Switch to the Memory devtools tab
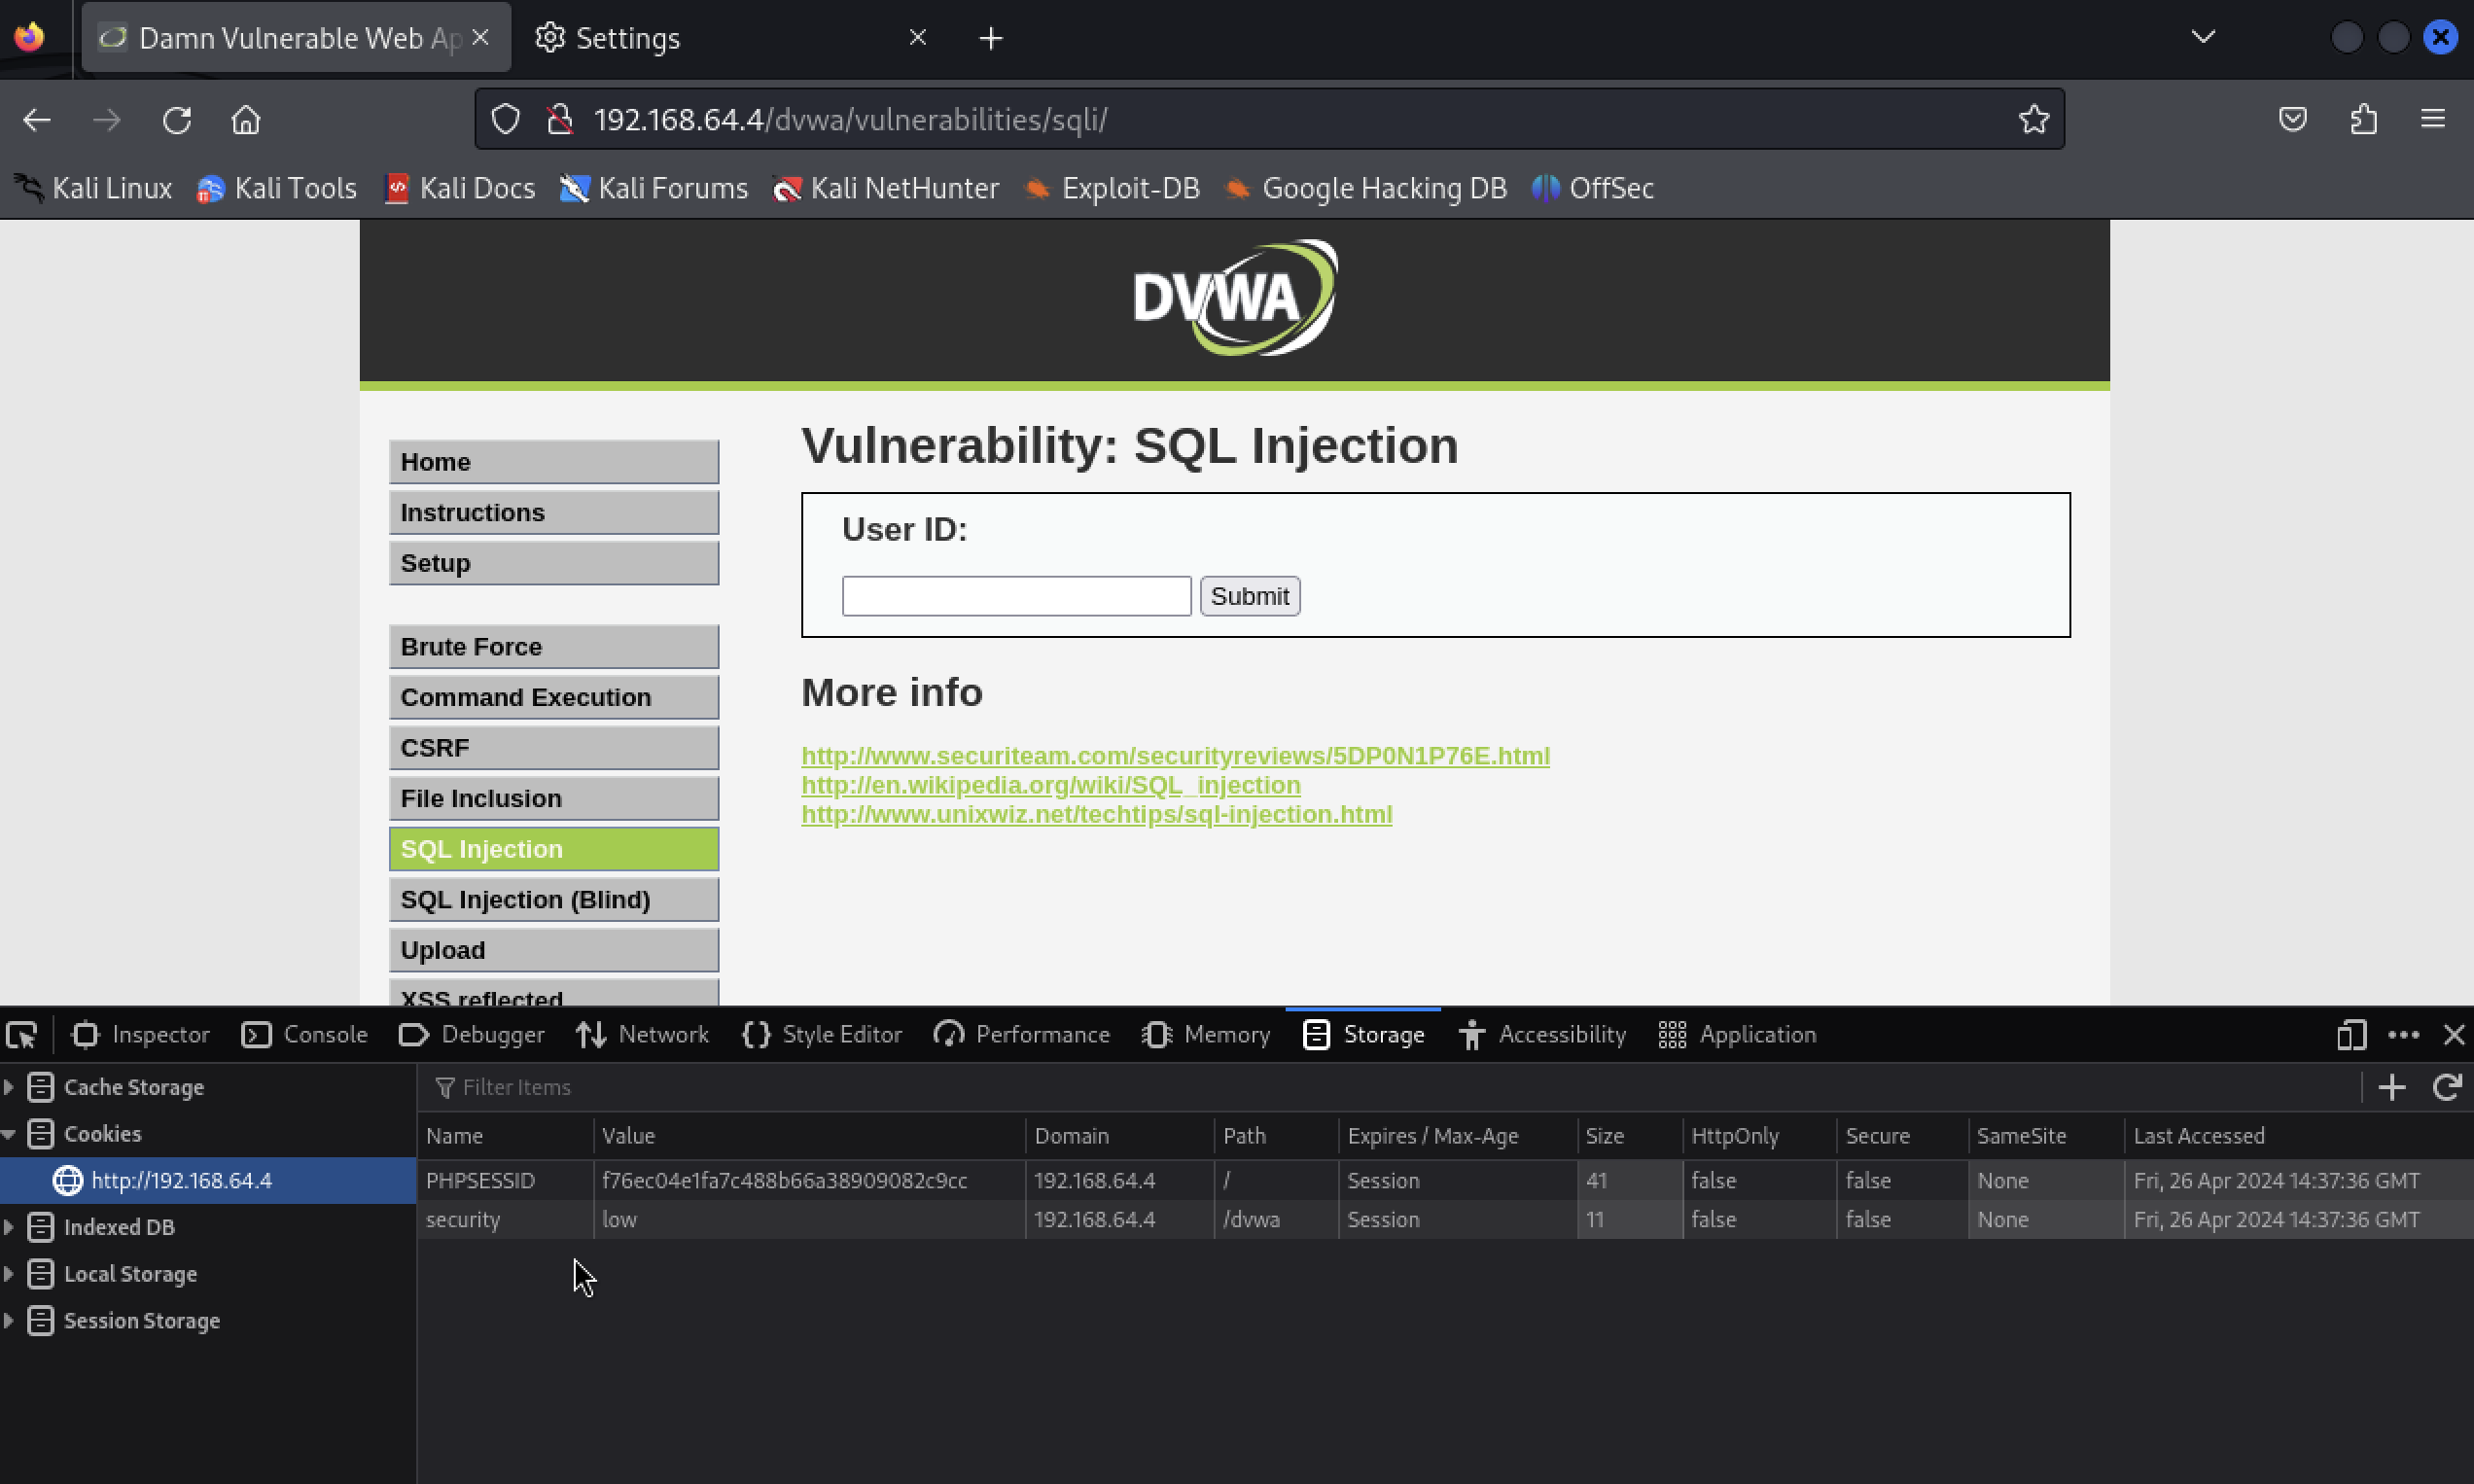Image resolution: width=2474 pixels, height=1484 pixels. click(1205, 1035)
